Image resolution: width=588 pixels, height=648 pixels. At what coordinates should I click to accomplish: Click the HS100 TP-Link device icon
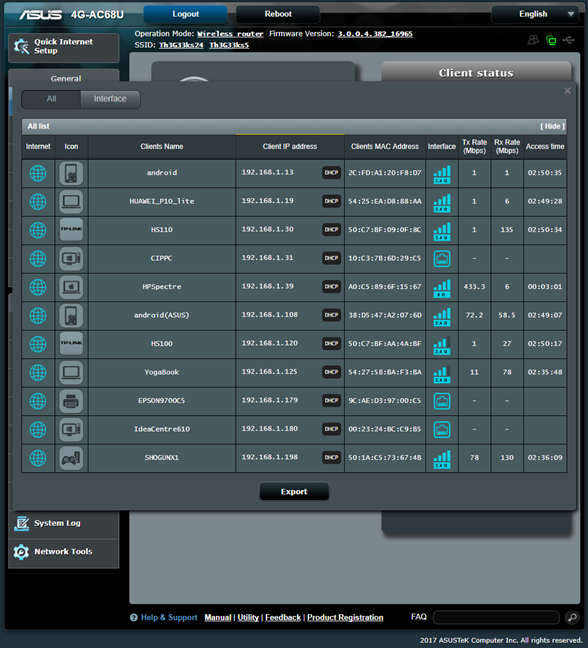click(x=71, y=344)
